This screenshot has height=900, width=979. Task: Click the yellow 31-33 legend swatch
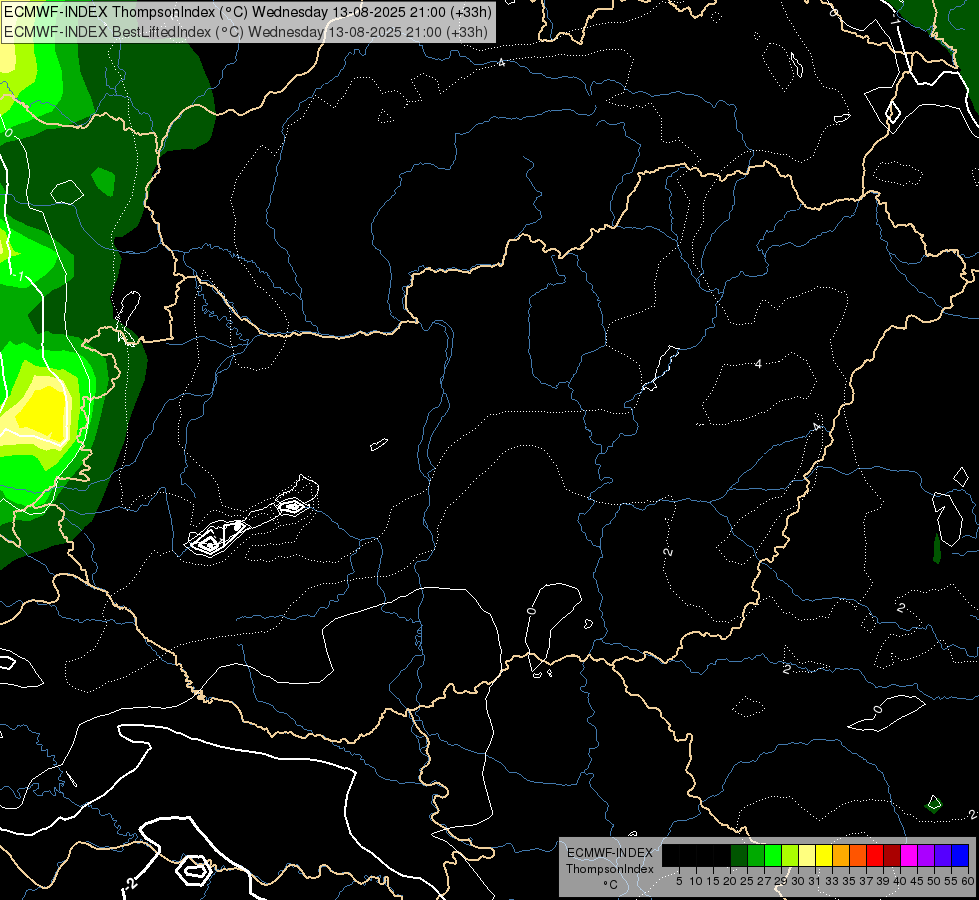pyautogui.click(x=824, y=855)
